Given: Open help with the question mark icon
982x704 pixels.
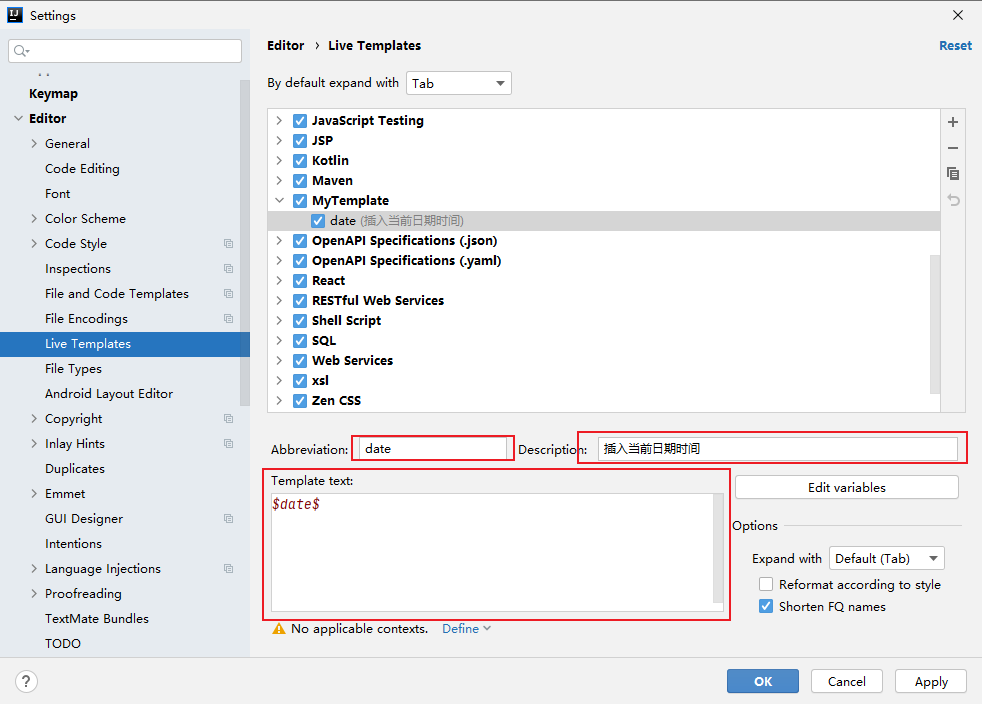Looking at the screenshot, I should (x=26, y=681).
